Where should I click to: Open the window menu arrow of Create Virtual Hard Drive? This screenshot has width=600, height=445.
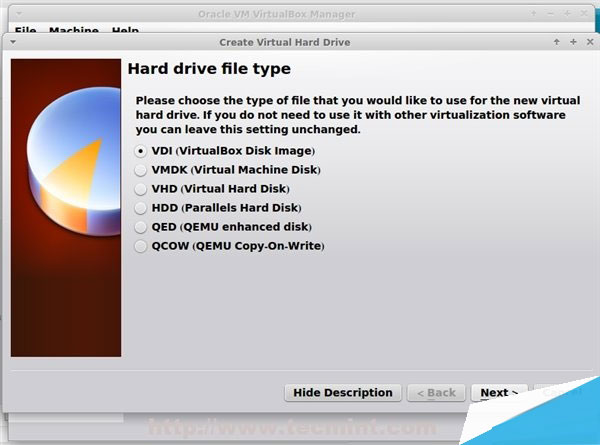13,42
